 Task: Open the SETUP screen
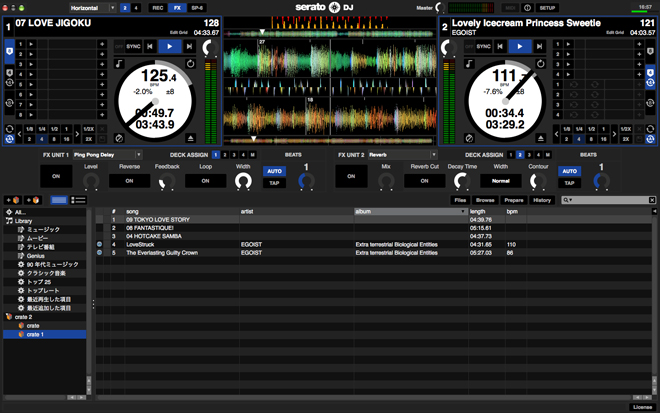point(547,7)
